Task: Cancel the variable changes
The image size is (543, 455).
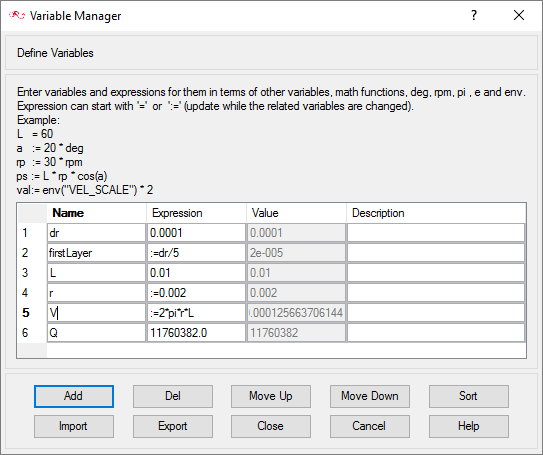Action: click(370, 426)
